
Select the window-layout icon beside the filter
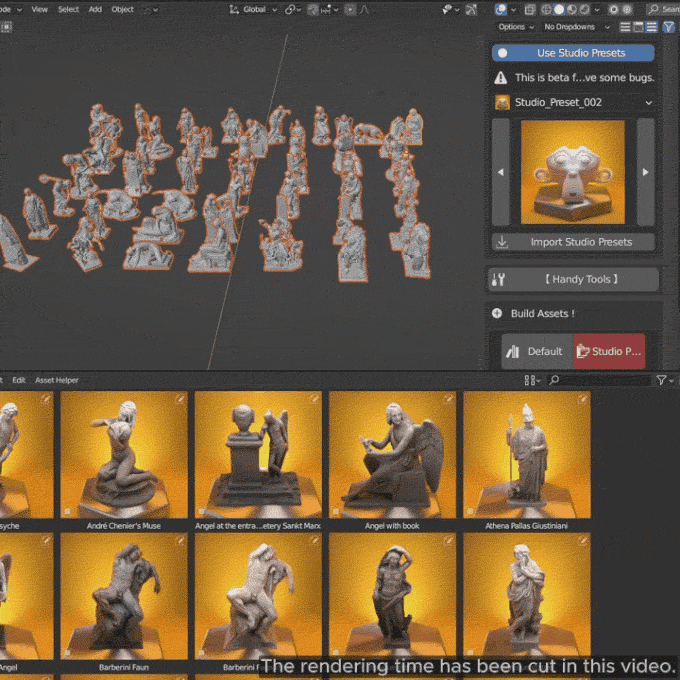638,27
